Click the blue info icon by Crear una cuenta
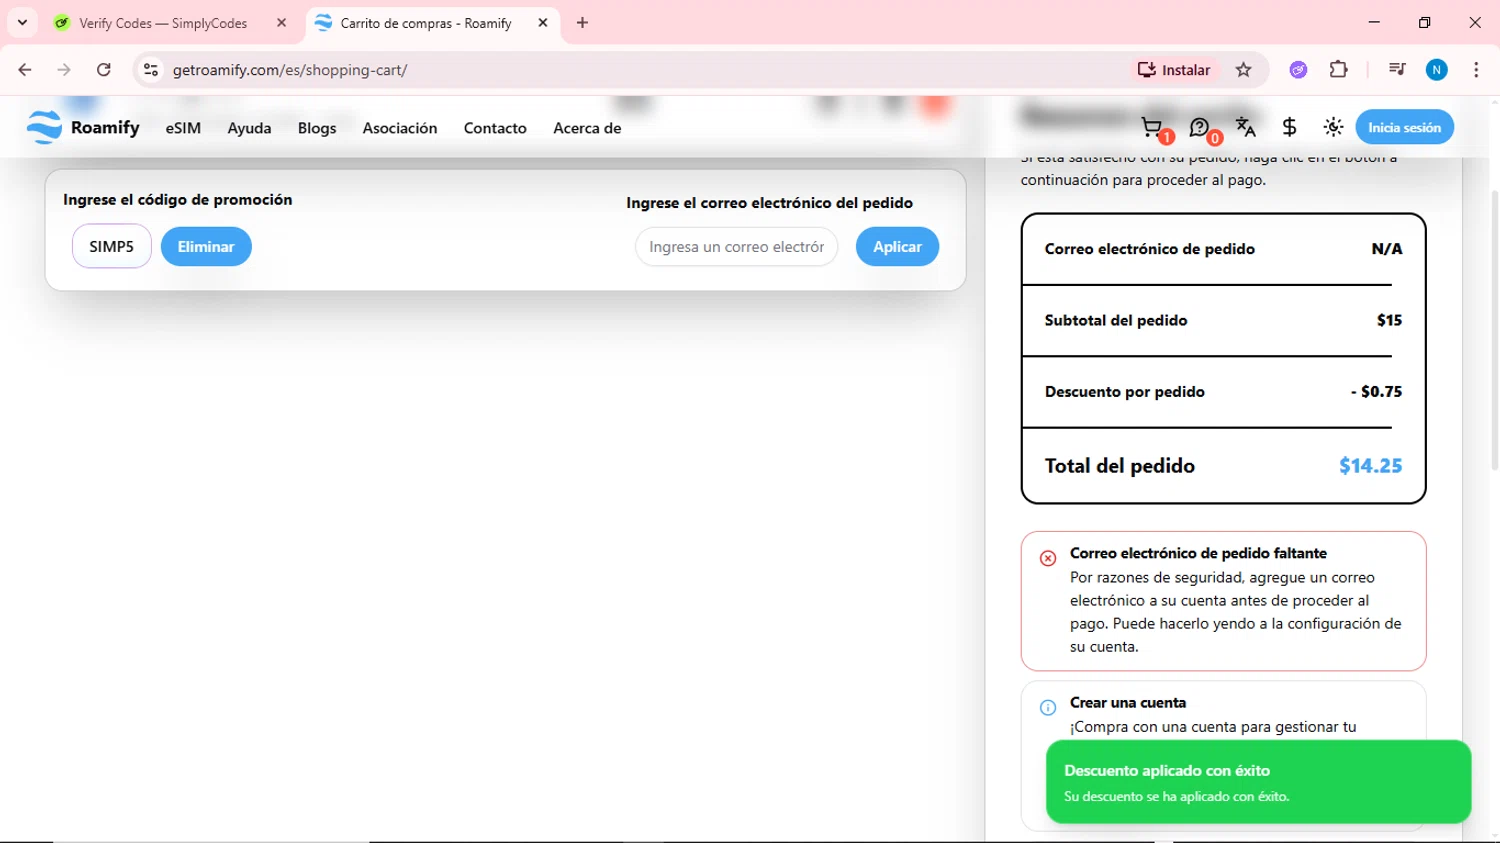The height and width of the screenshot is (843, 1500). pyautogui.click(x=1048, y=707)
